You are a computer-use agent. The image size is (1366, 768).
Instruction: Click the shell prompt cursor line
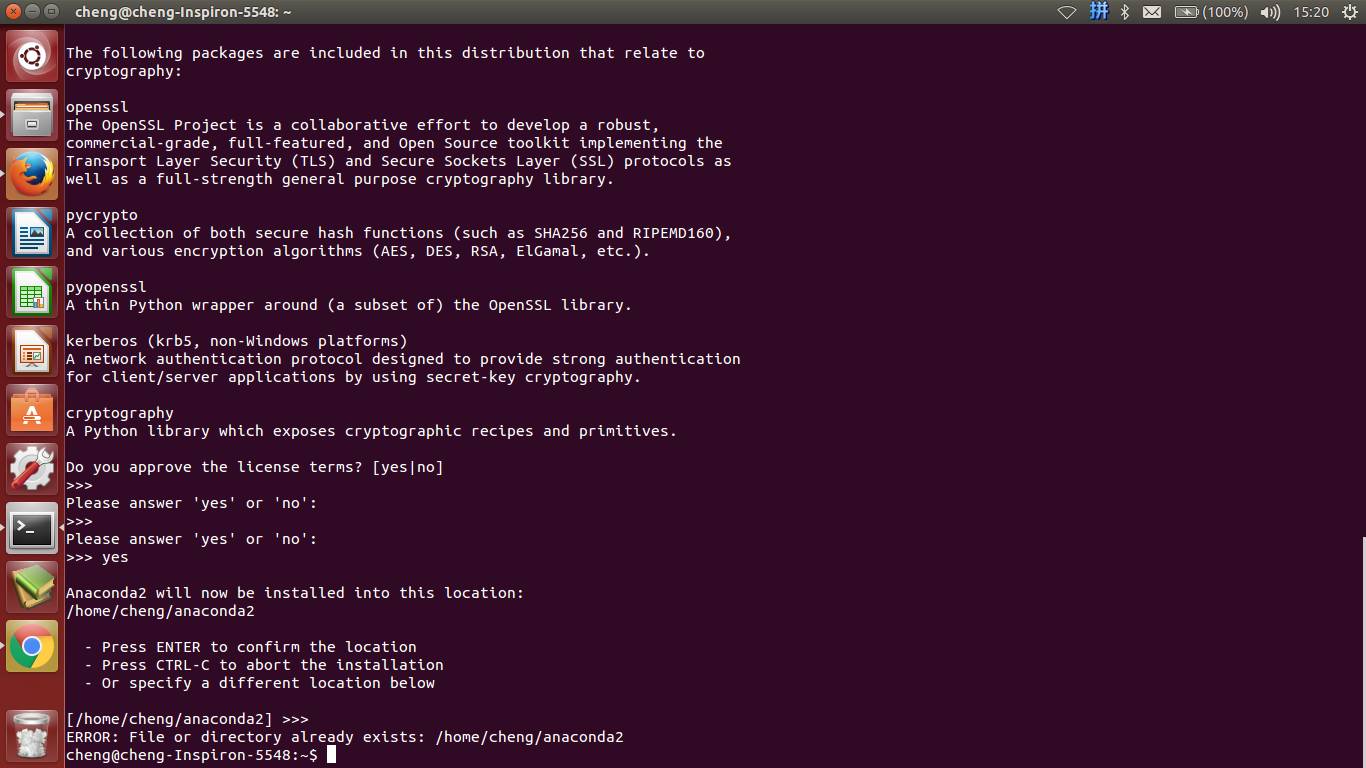point(201,755)
